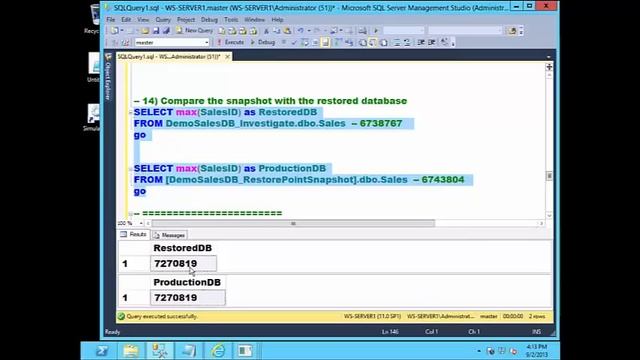Click the scroll down arrow of editor
Image resolution: width=640 pixels, height=360 pixels.
[x=549, y=216]
